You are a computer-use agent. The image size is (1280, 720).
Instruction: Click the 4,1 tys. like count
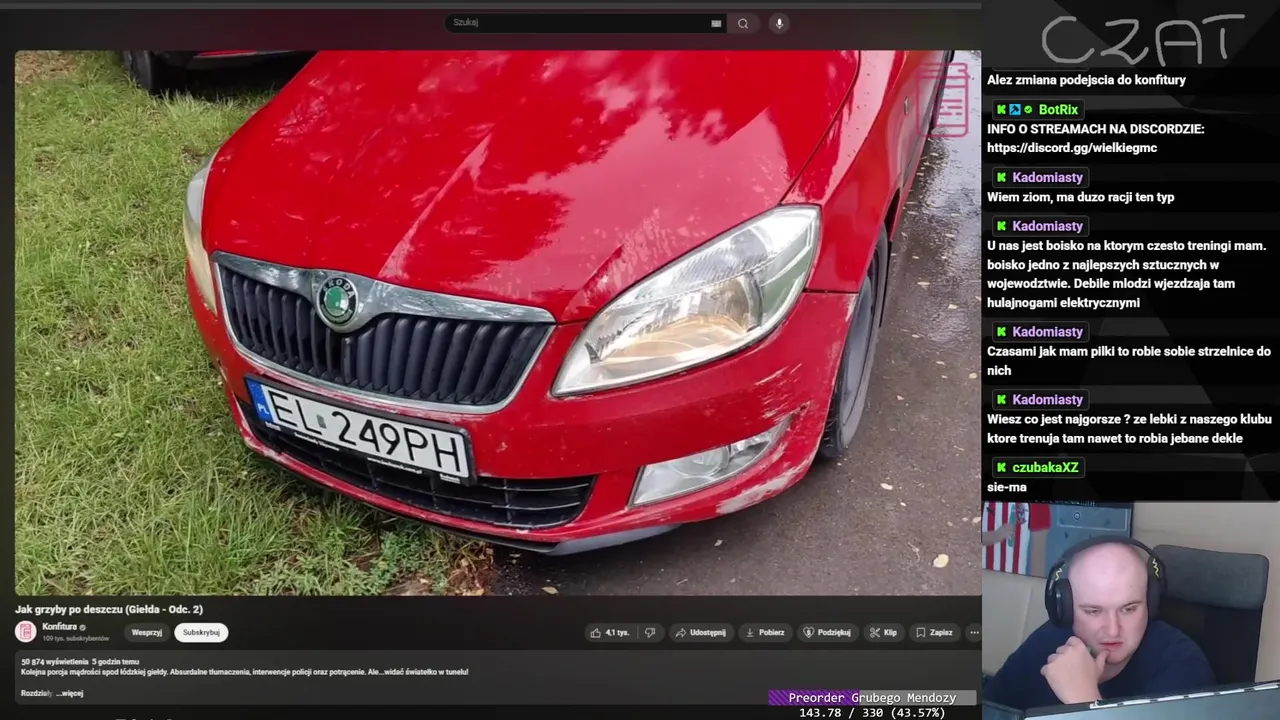tap(617, 633)
